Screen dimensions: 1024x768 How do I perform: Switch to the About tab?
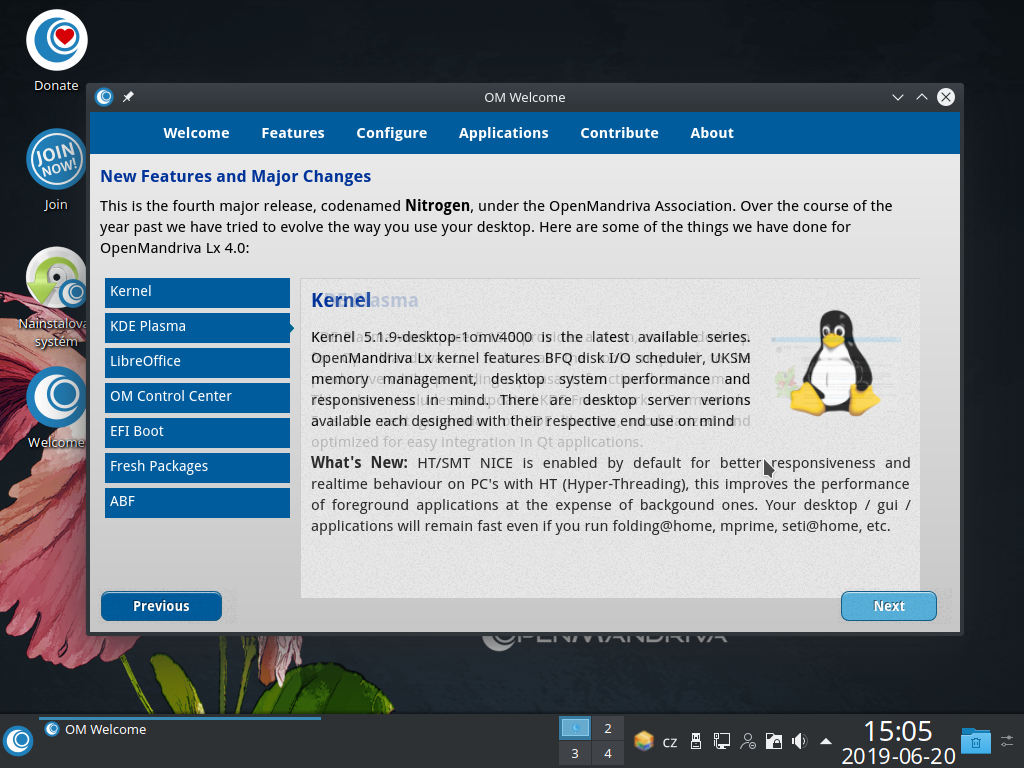712,133
